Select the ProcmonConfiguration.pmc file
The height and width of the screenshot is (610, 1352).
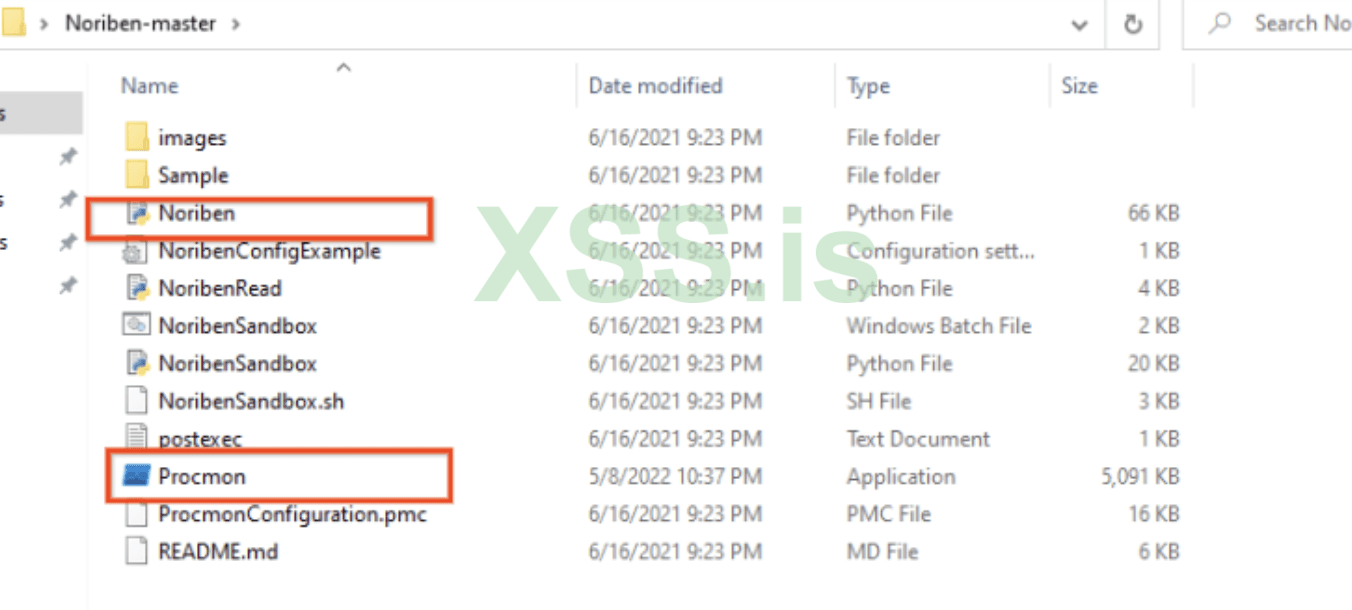pyautogui.click(x=292, y=514)
